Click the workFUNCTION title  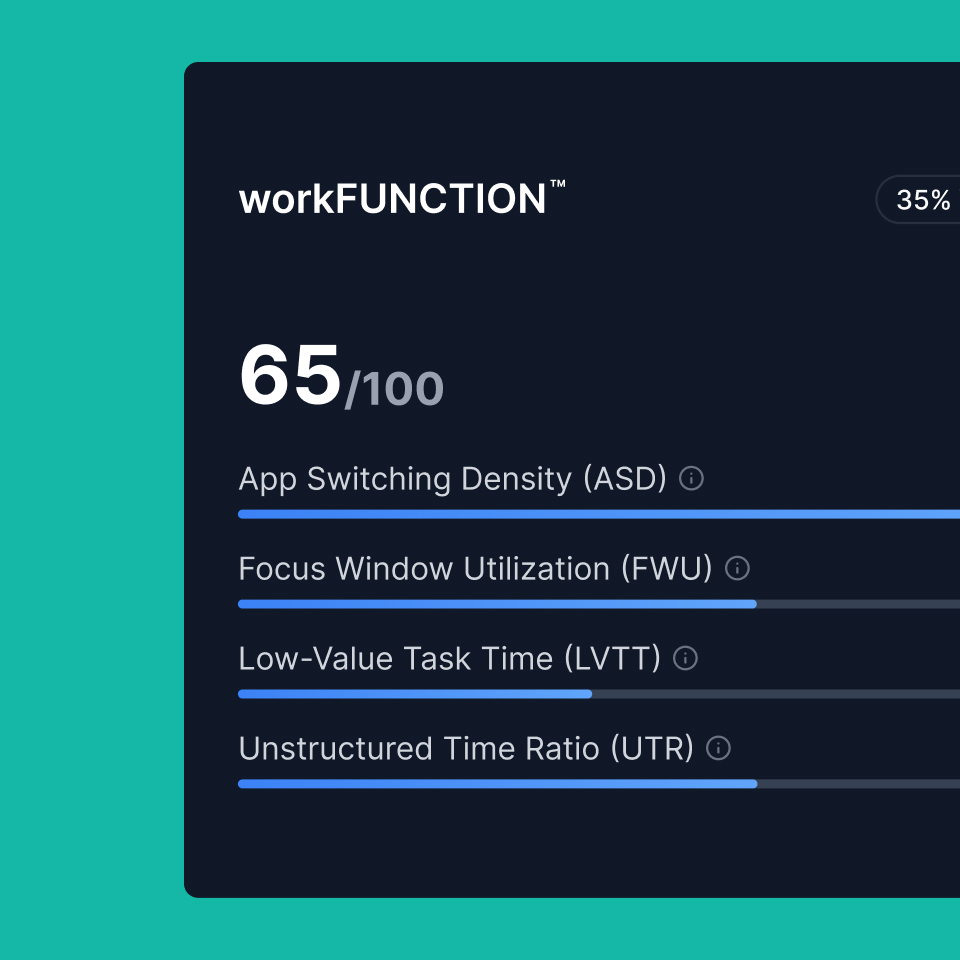click(x=402, y=198)
